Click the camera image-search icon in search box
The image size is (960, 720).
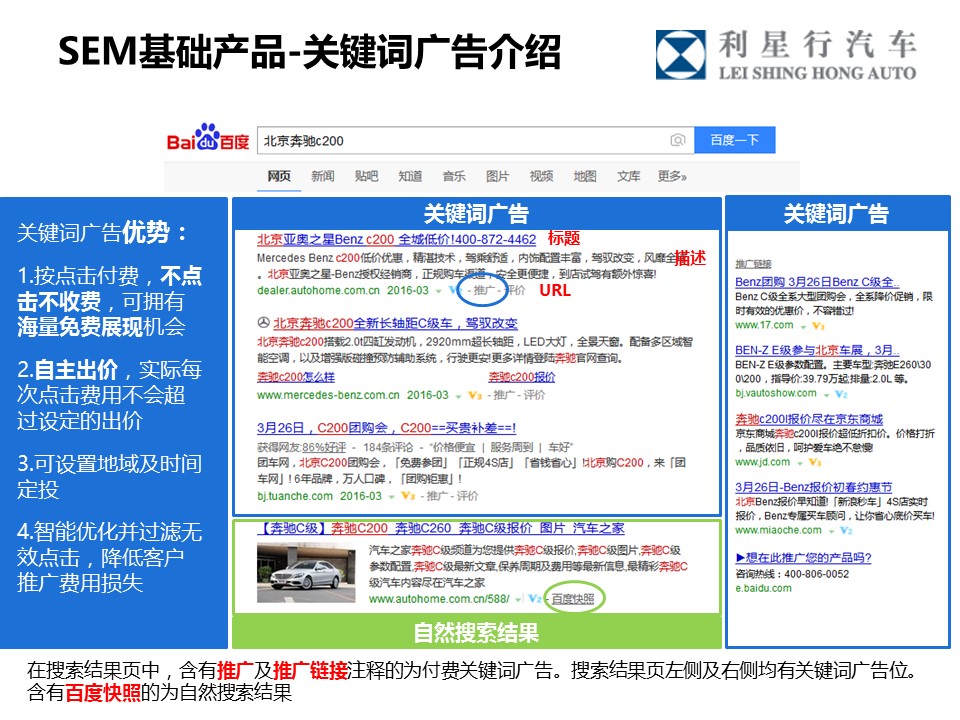click(678, 141)
